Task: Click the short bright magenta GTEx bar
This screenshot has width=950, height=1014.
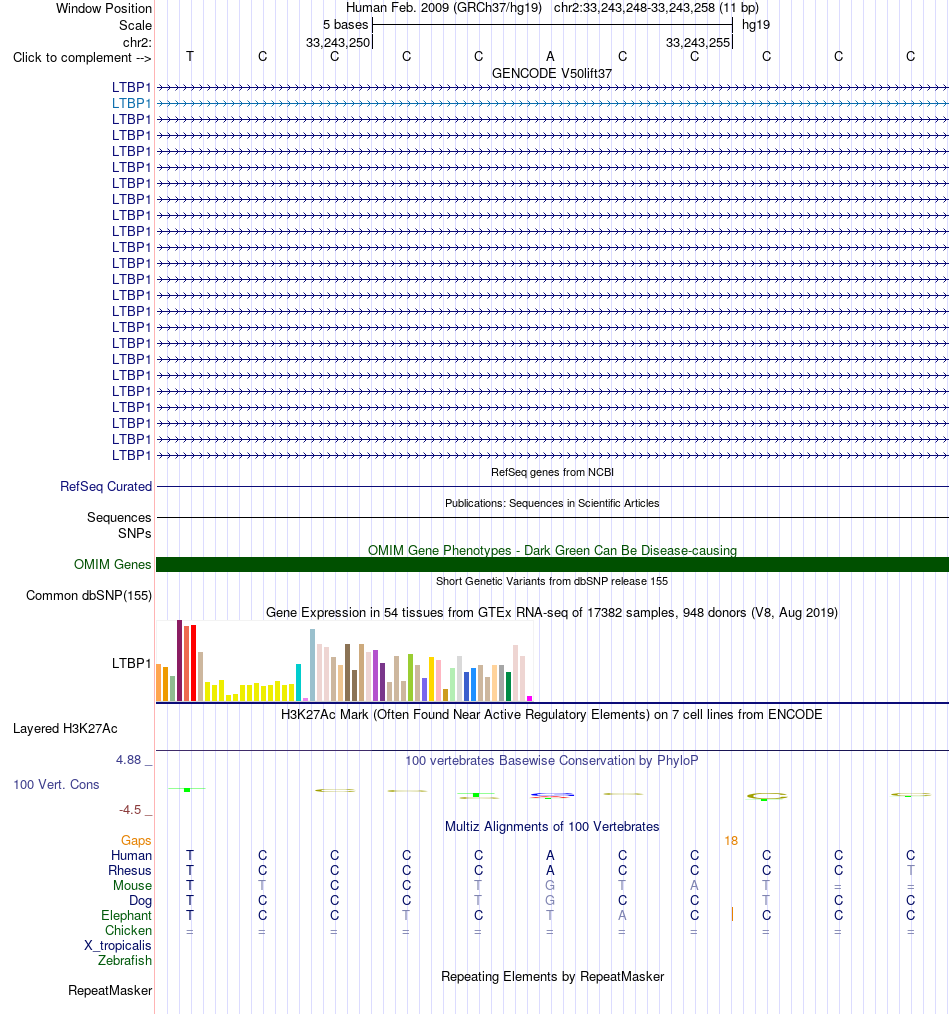Action: pos(530,698)
